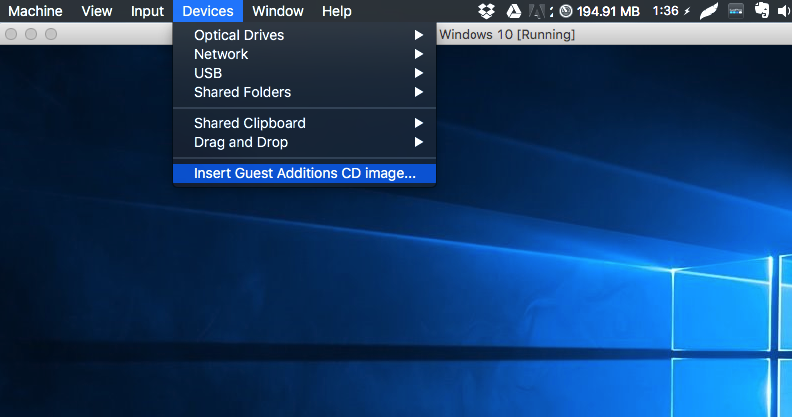Expand the Drag and Drop submenu arrow
The height and width of the screenshot is (417, 792).
click(419, 142)
